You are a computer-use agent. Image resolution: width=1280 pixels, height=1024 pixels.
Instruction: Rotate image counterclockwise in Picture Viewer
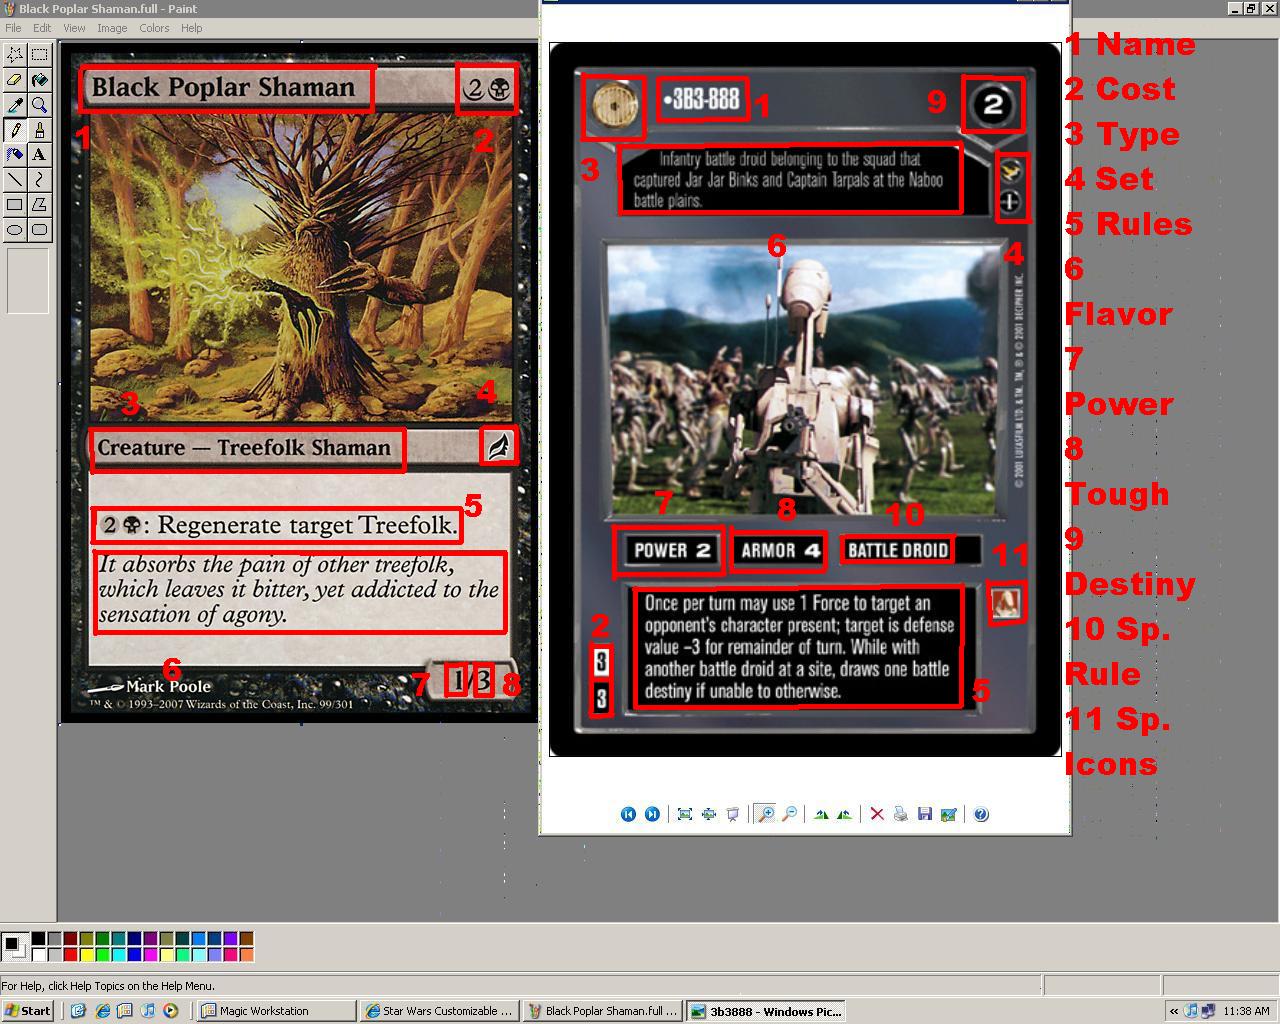tap(844, 814)
